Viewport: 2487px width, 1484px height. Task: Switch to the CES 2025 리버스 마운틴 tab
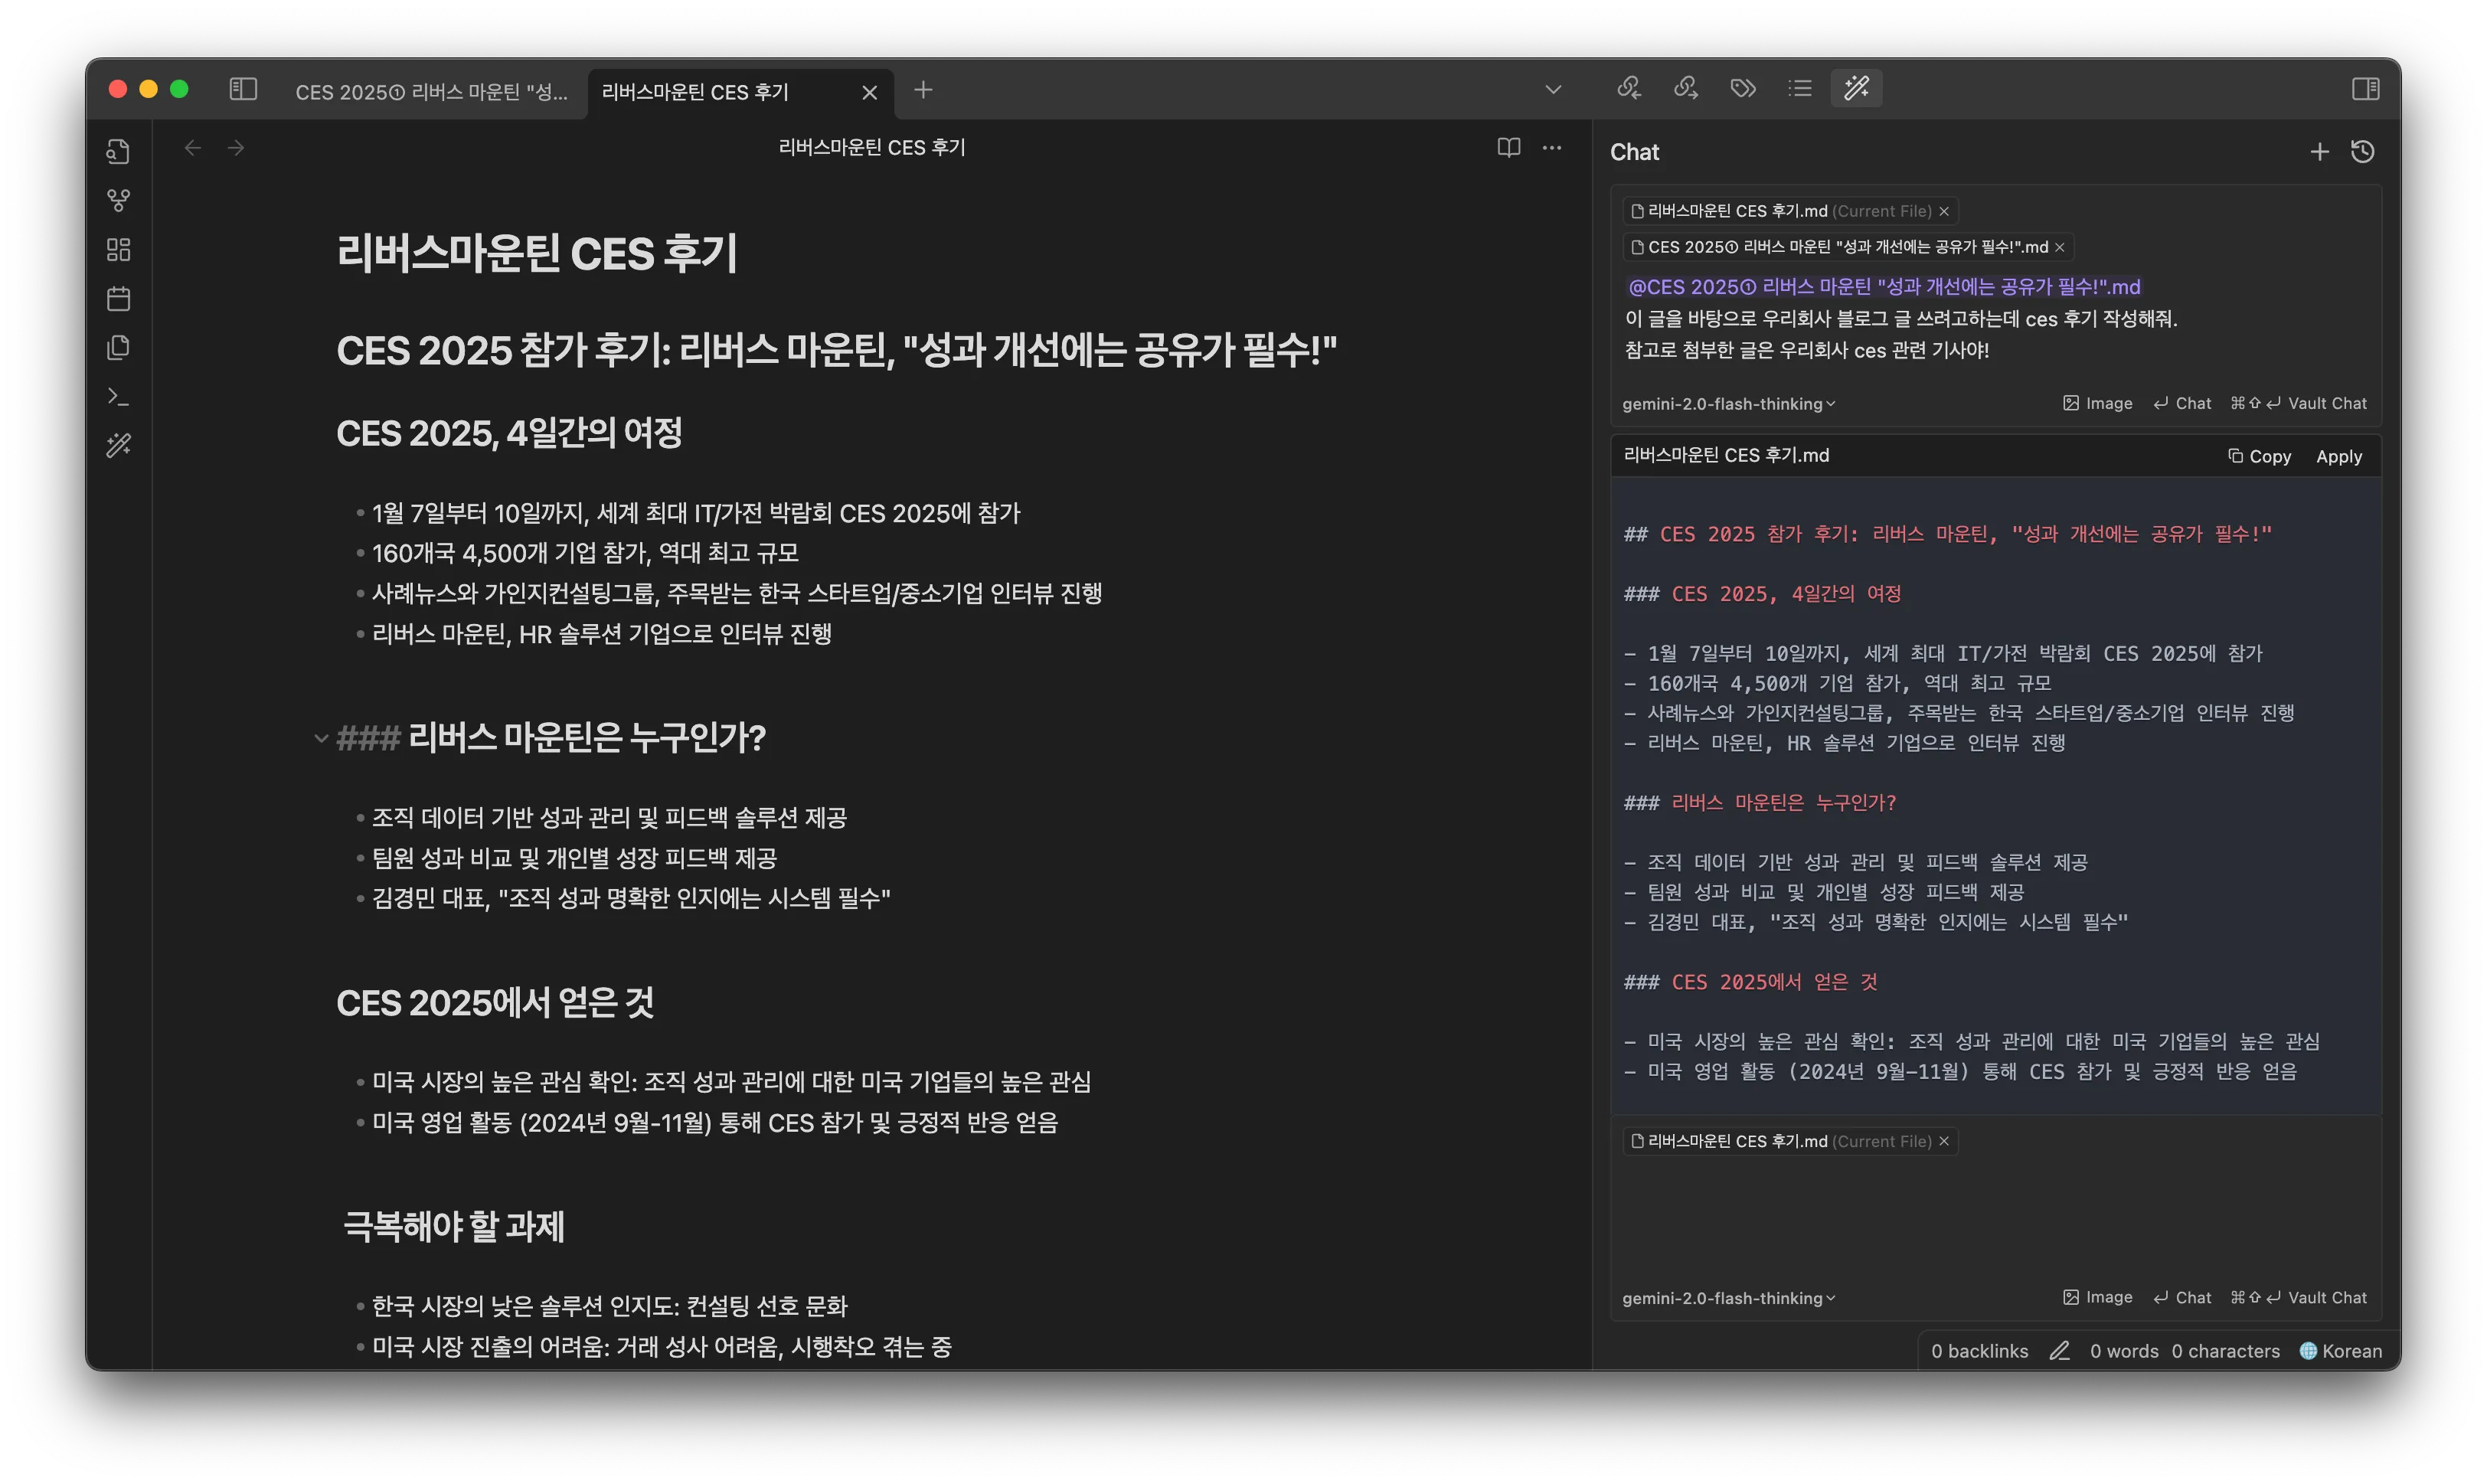coord(431,92)
